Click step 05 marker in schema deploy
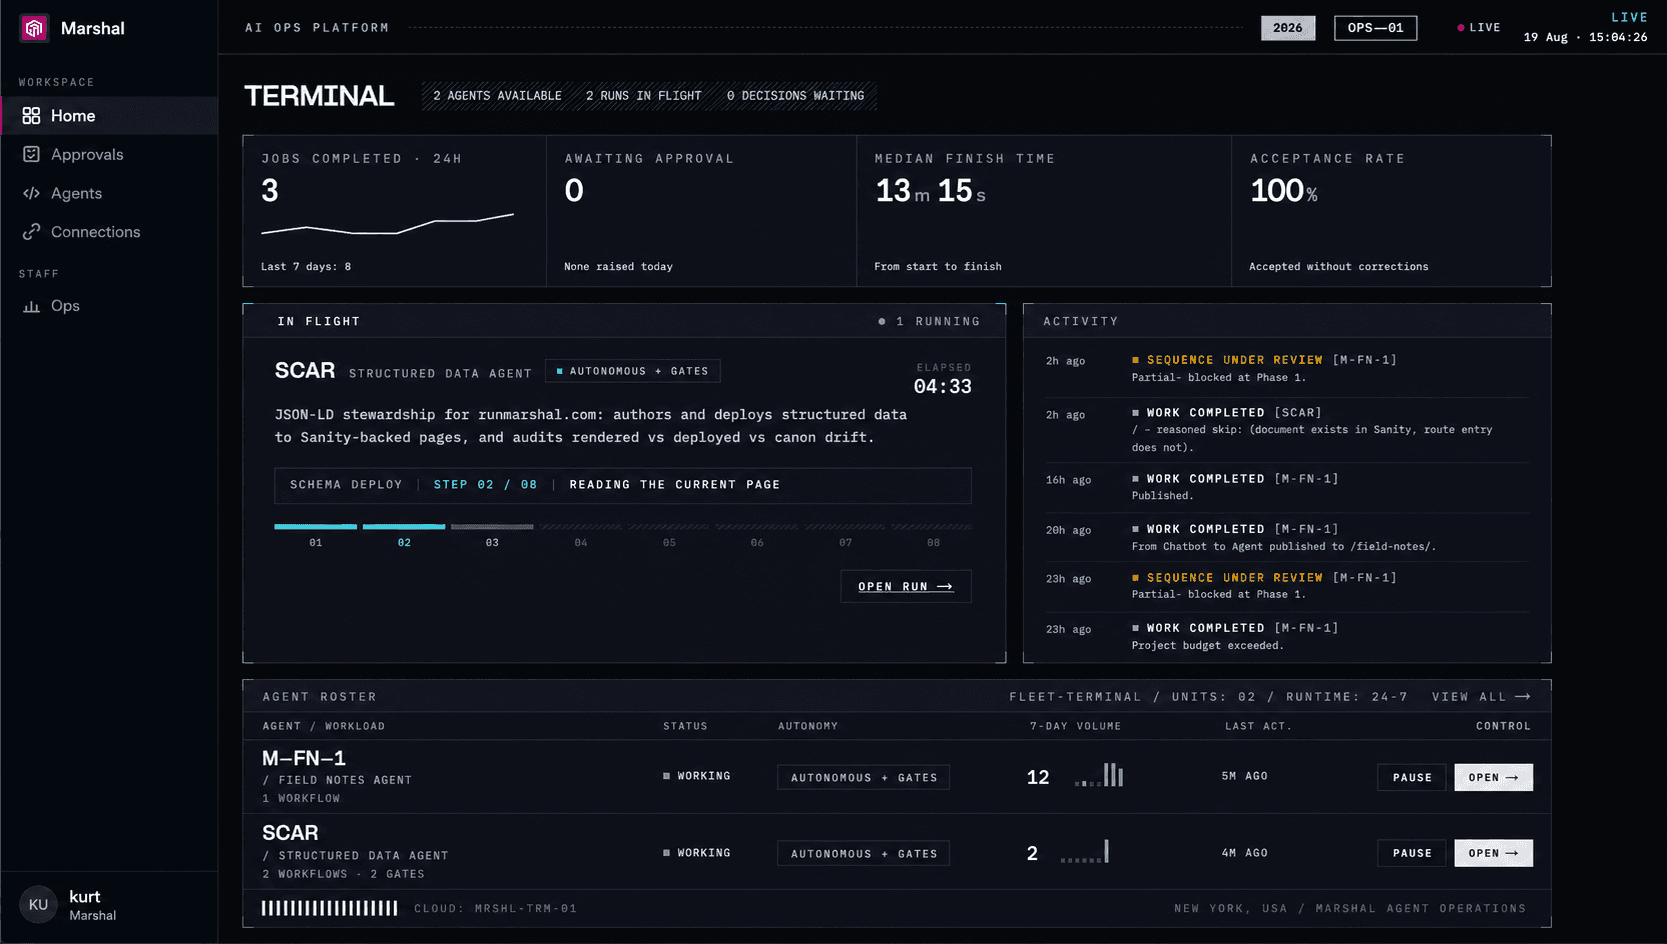The width and height of the screenshot is (1667, 944). pyautogui.click(x=669, y=542)
